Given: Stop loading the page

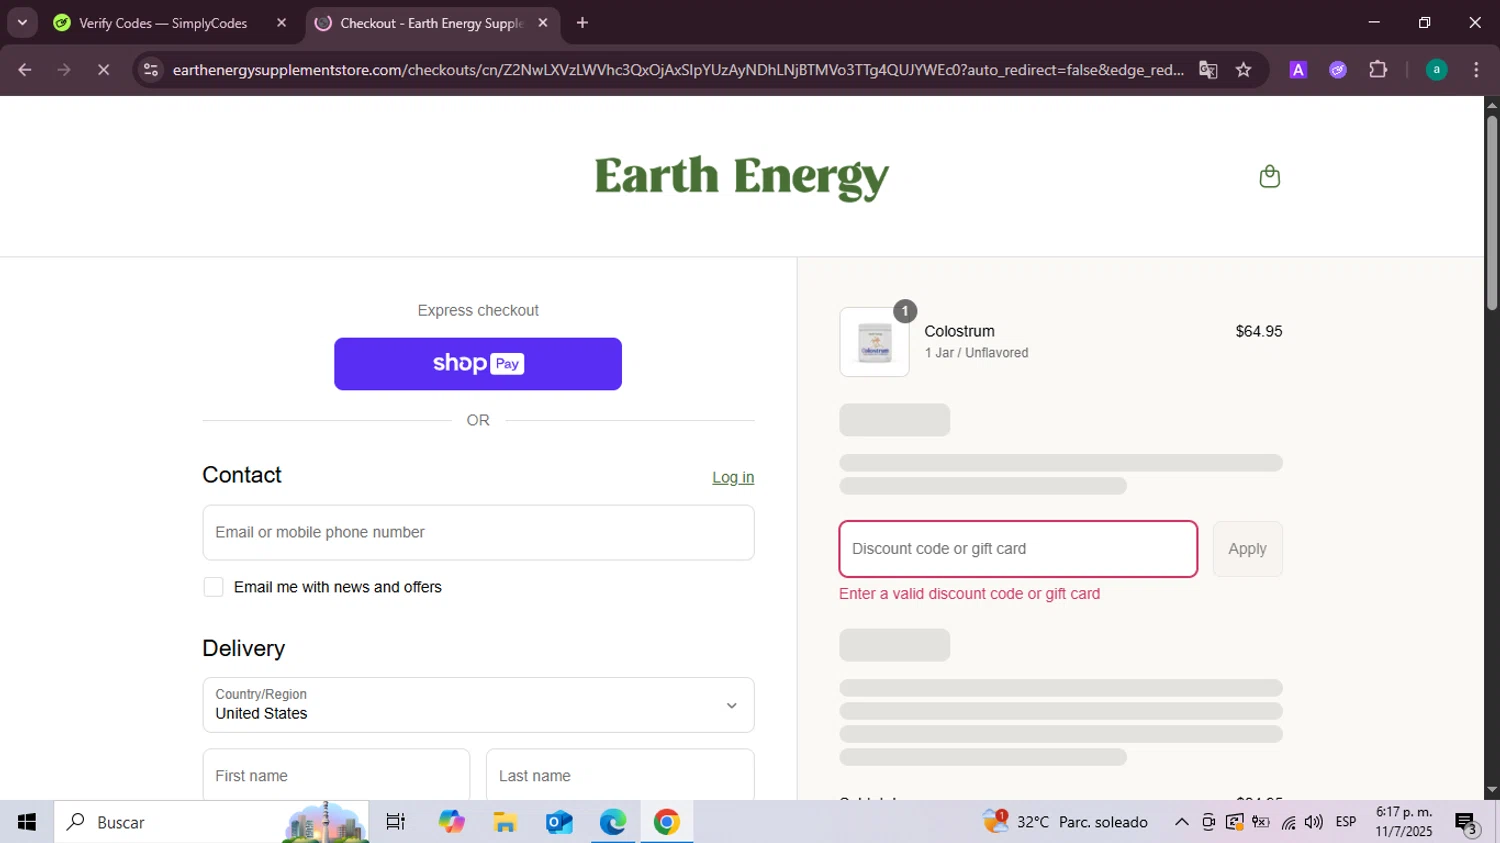Looking at the screenshot, I should pyautogui.click(x=103, y=70).
